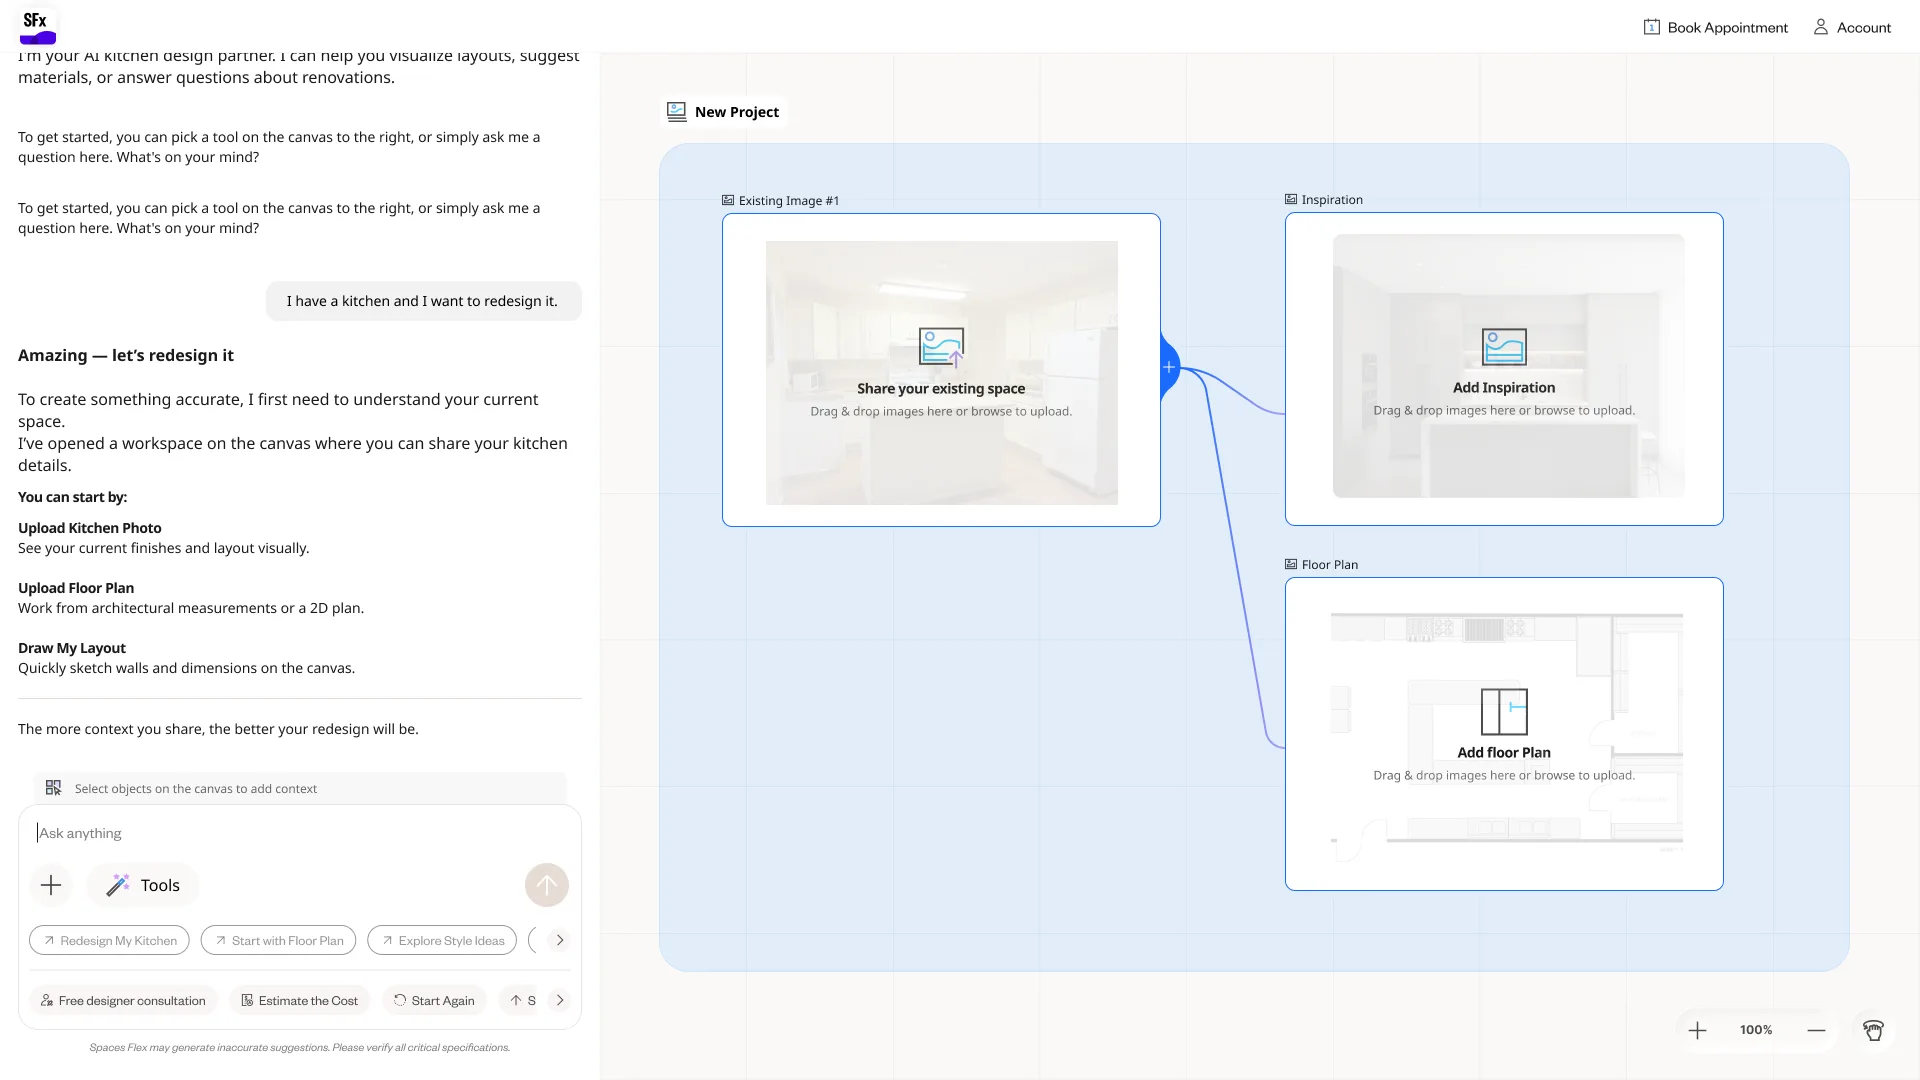
Task: Click the blue plus connector node
Action: click(x=1169, y=367)
